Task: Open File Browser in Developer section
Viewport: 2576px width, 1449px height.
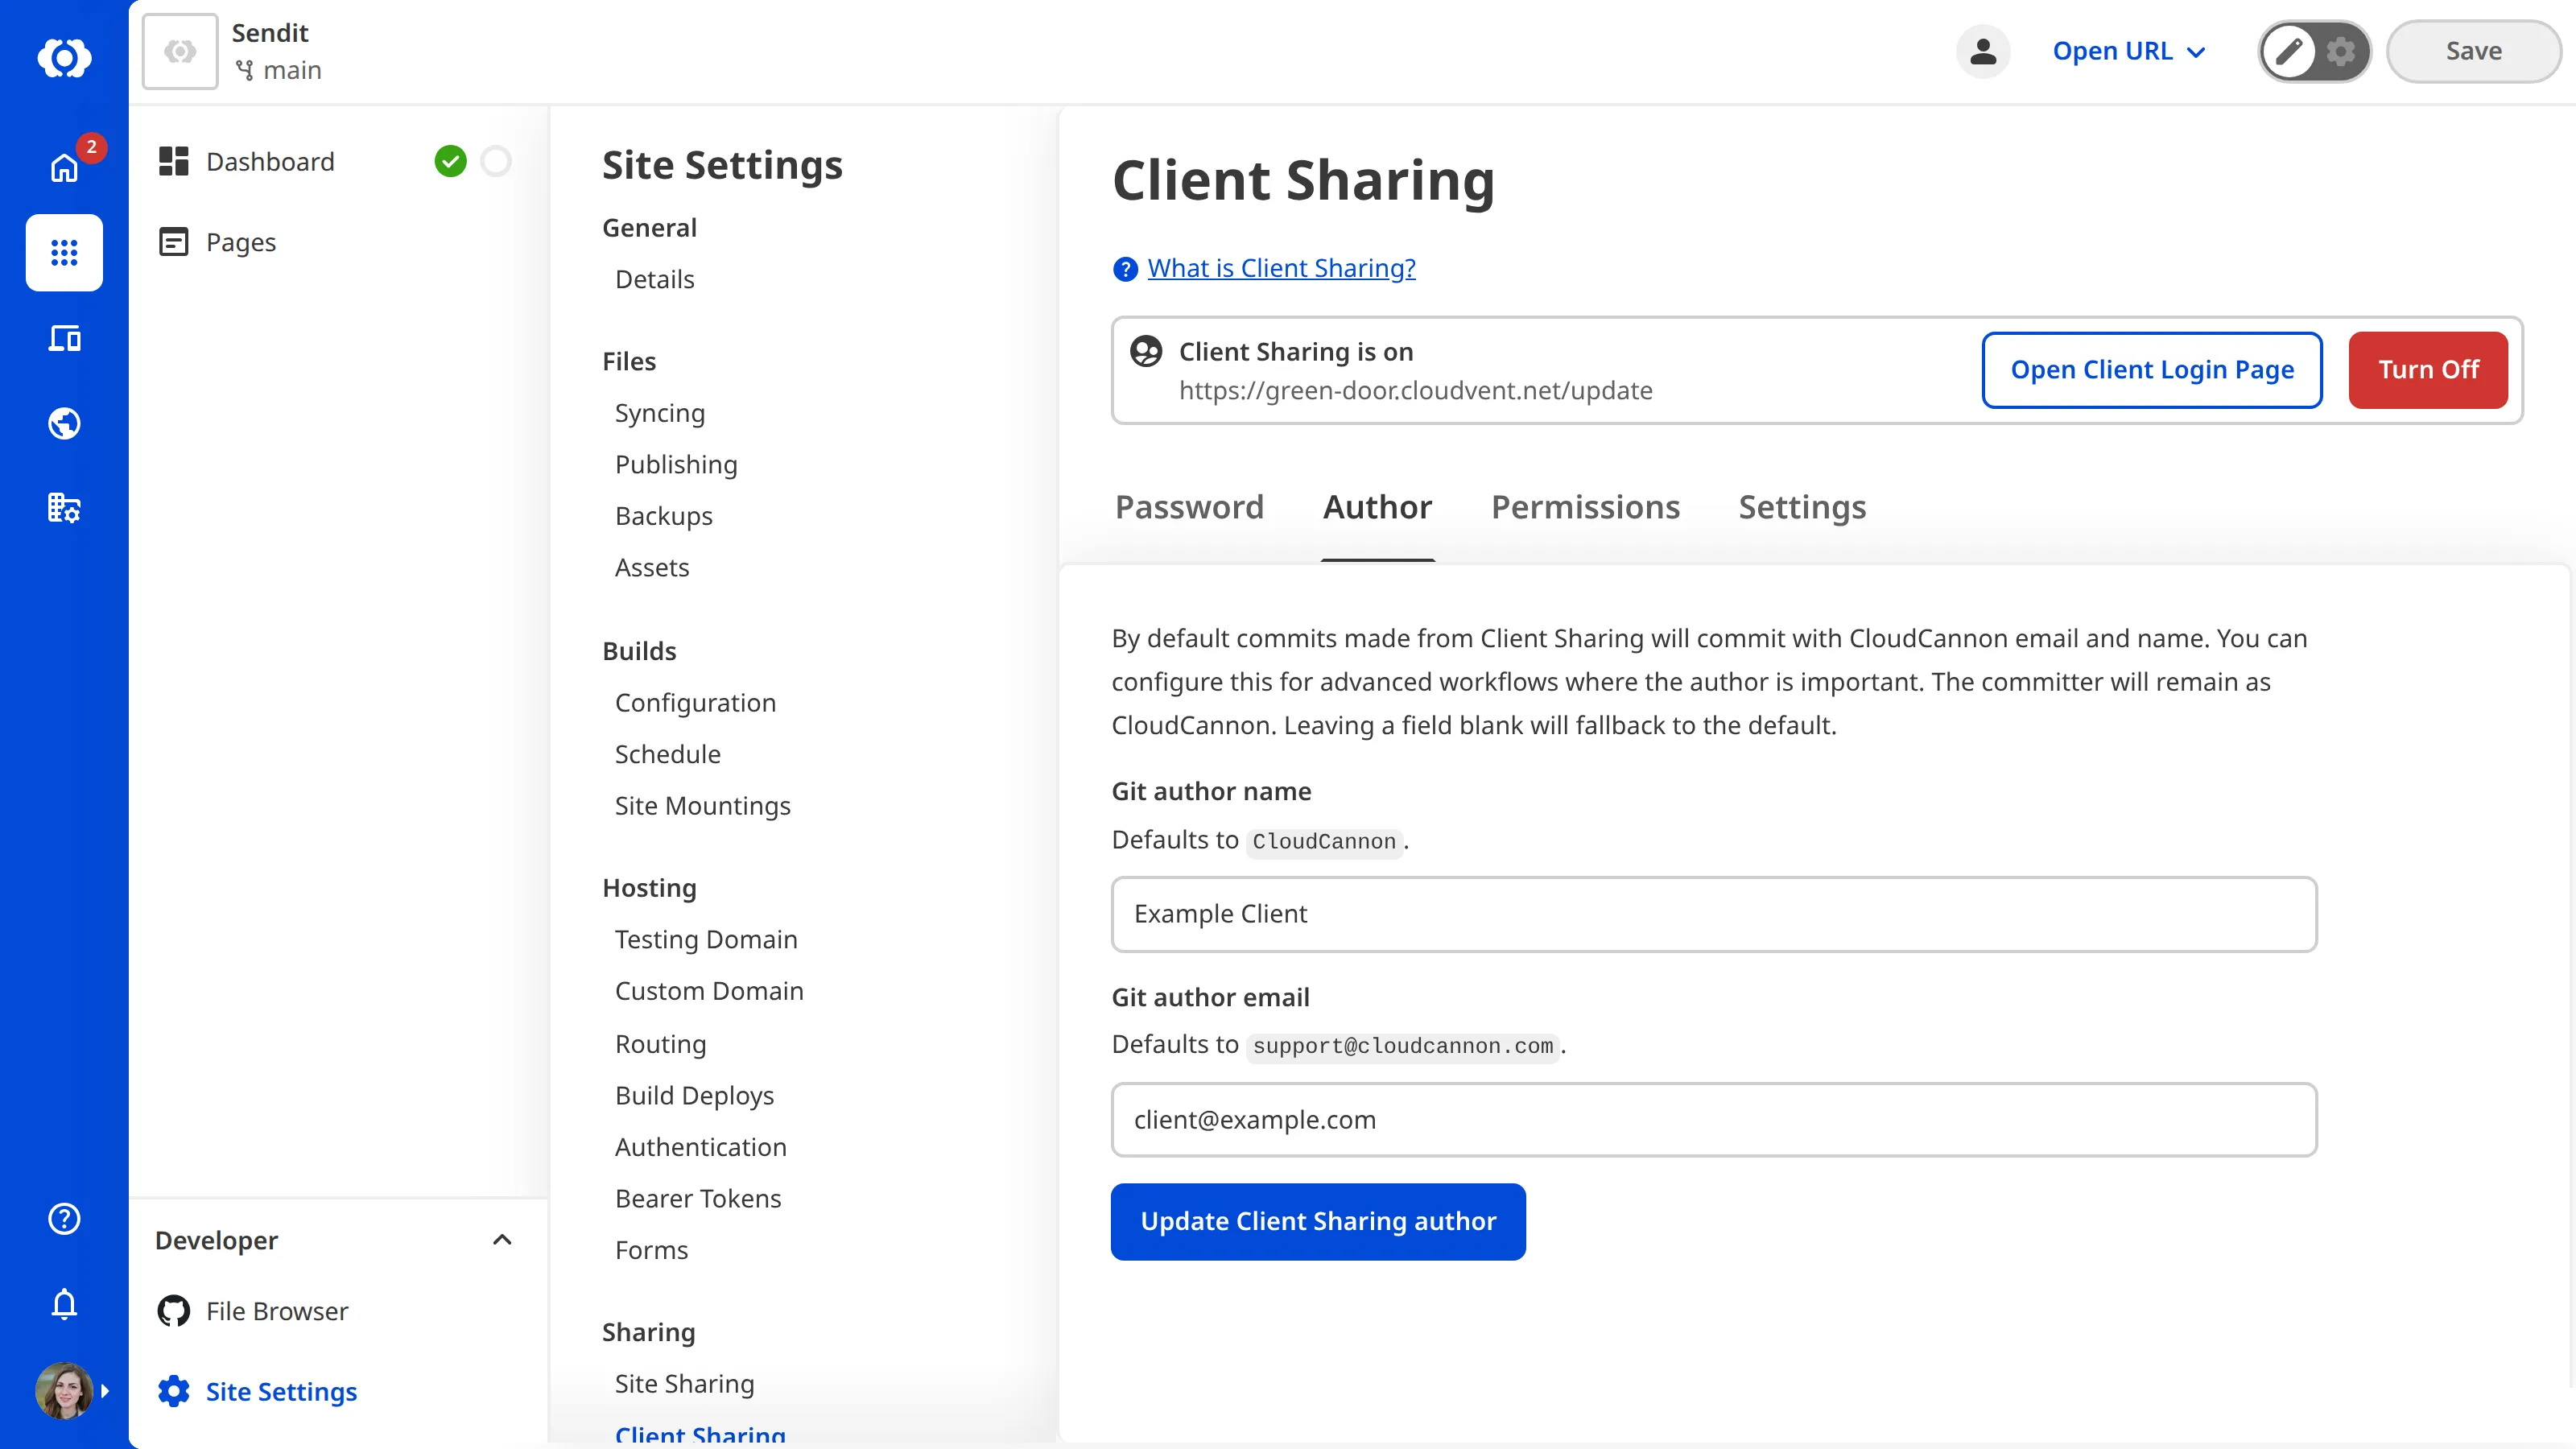Action: (277, 1311)
